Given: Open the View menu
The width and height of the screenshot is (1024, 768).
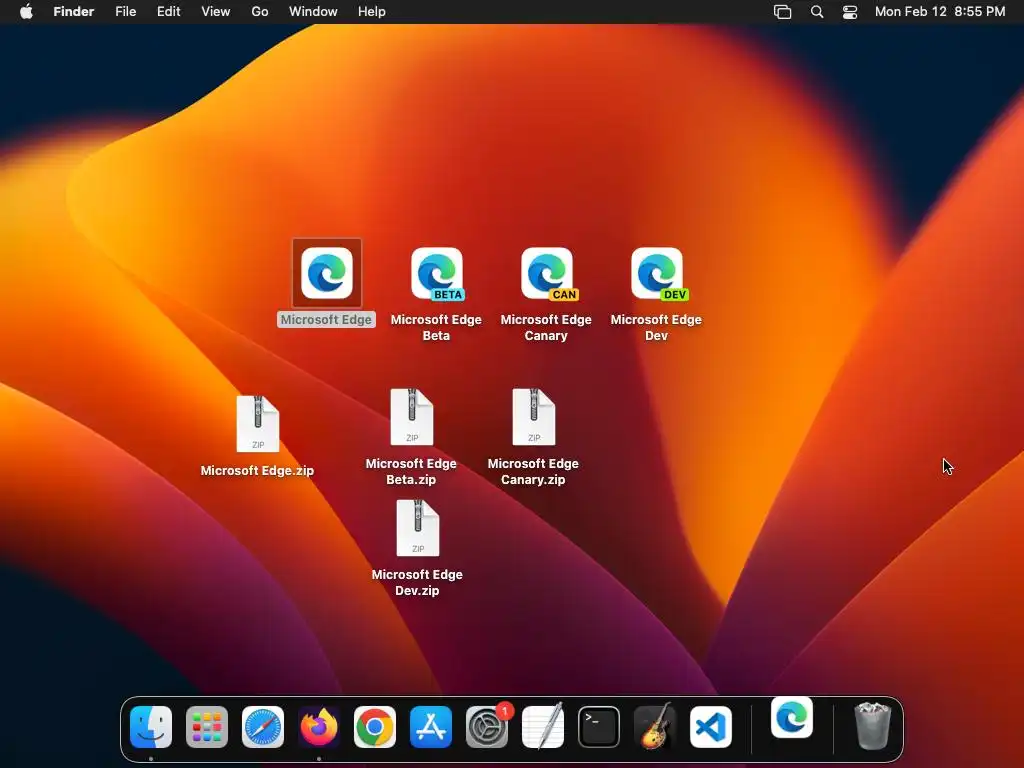Looking at the screenshot, I should point(216,12).
